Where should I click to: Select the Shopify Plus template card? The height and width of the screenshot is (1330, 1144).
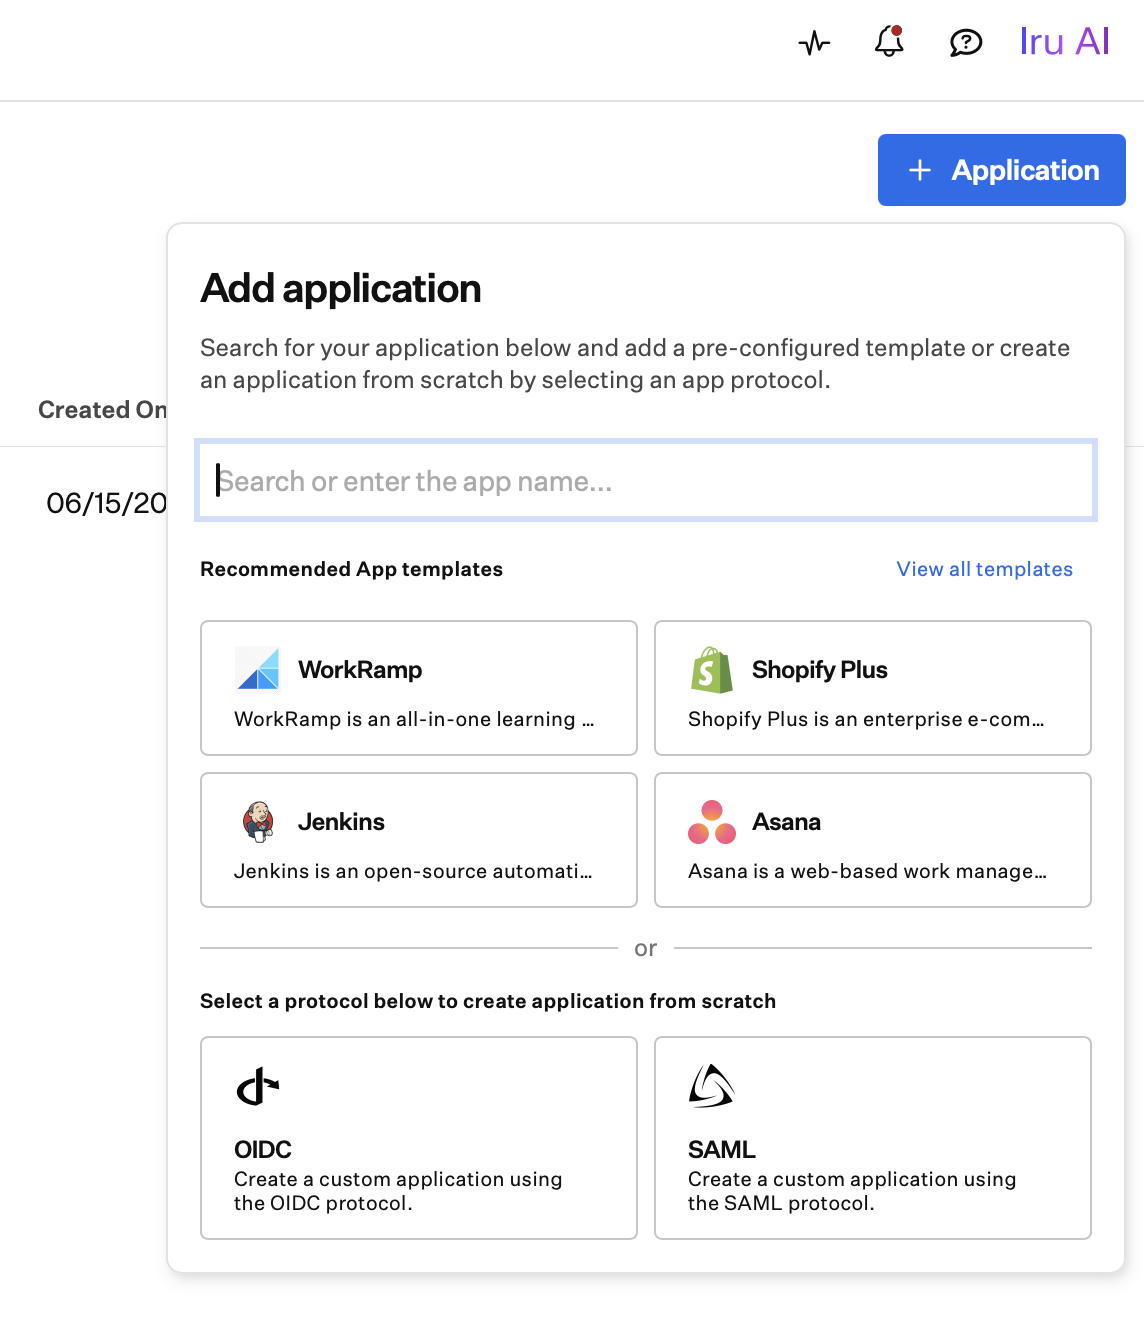coord(873,688)
